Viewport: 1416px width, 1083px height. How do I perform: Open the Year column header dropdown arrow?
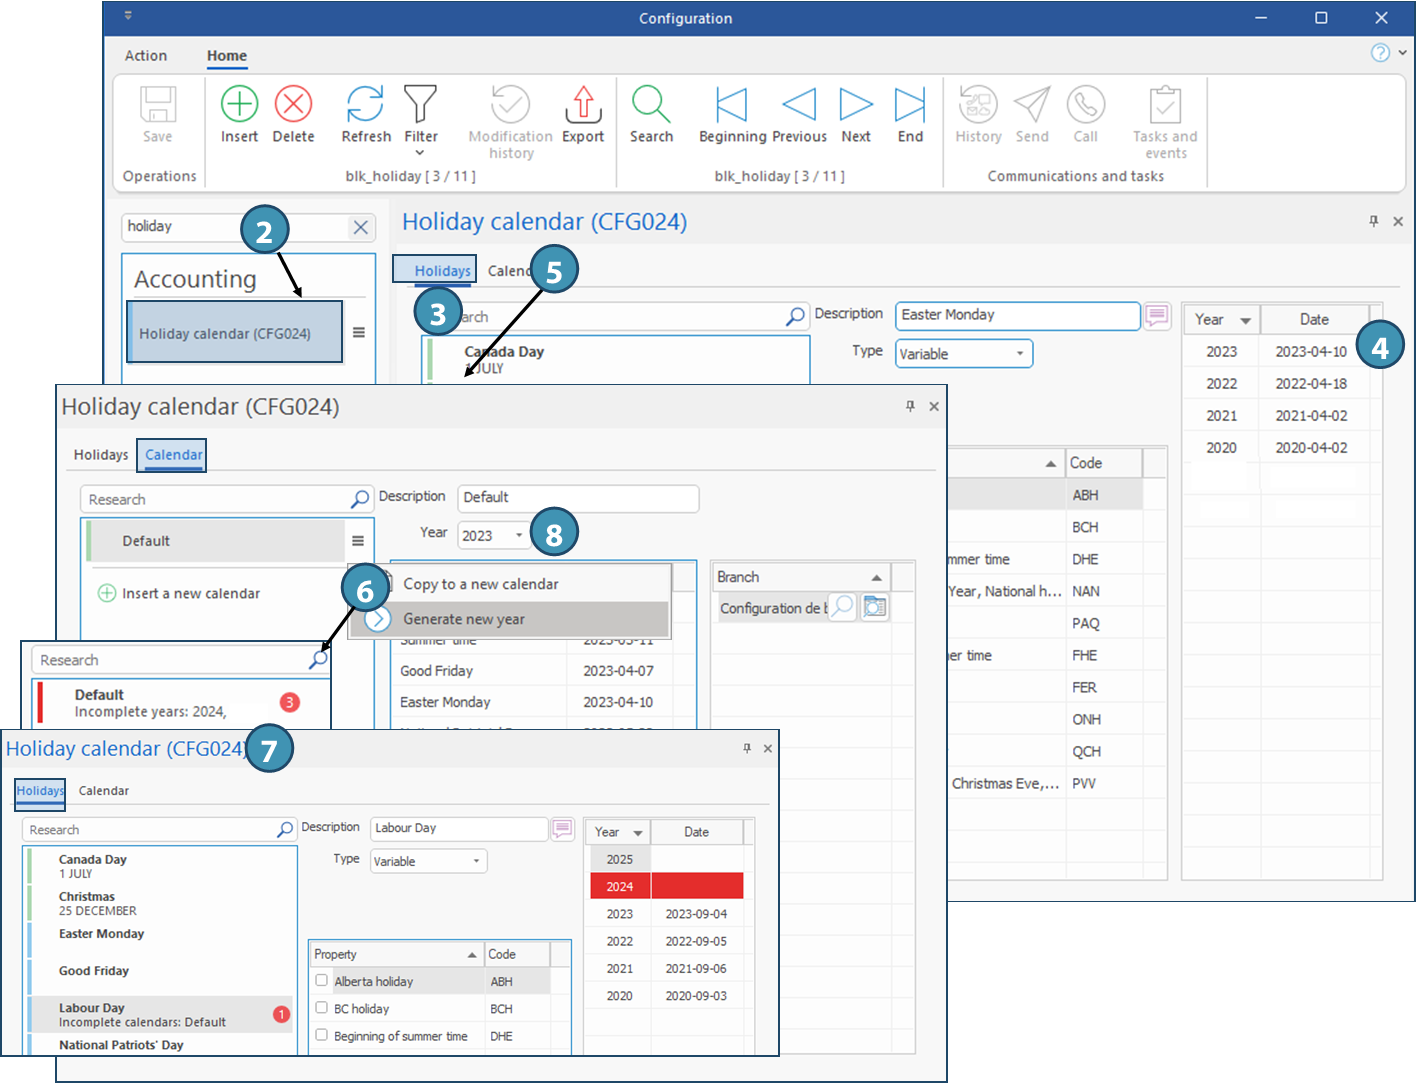pos(1245,320)
